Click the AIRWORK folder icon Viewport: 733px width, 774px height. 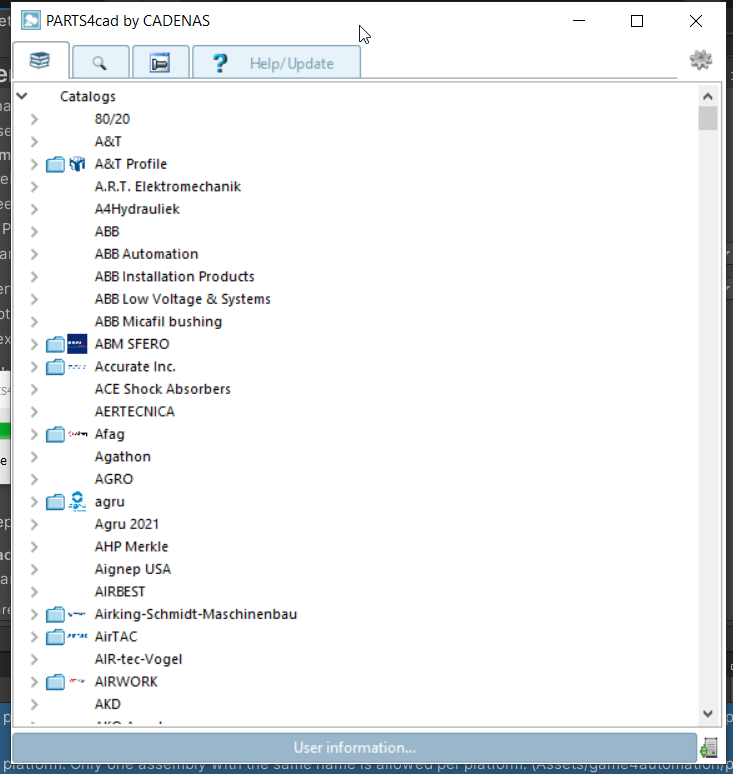click(55, 682)
